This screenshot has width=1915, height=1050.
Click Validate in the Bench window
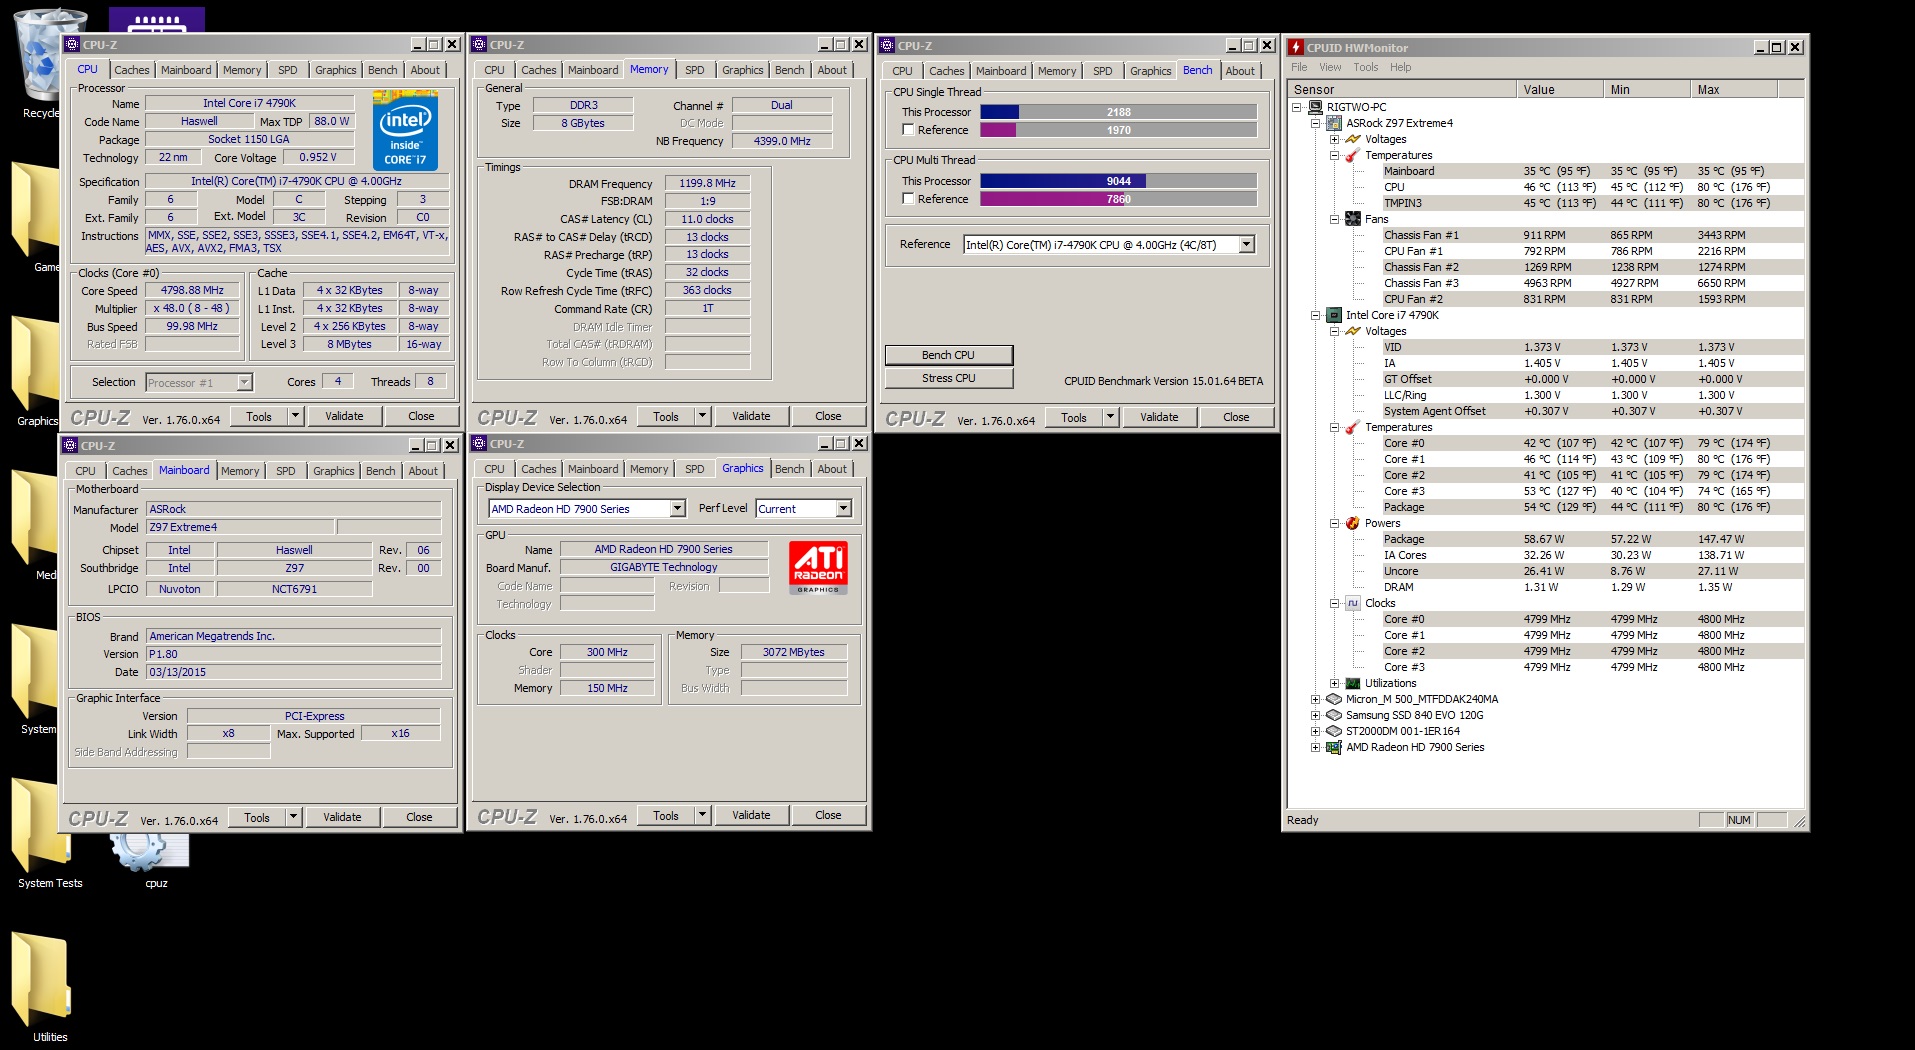1158,417
